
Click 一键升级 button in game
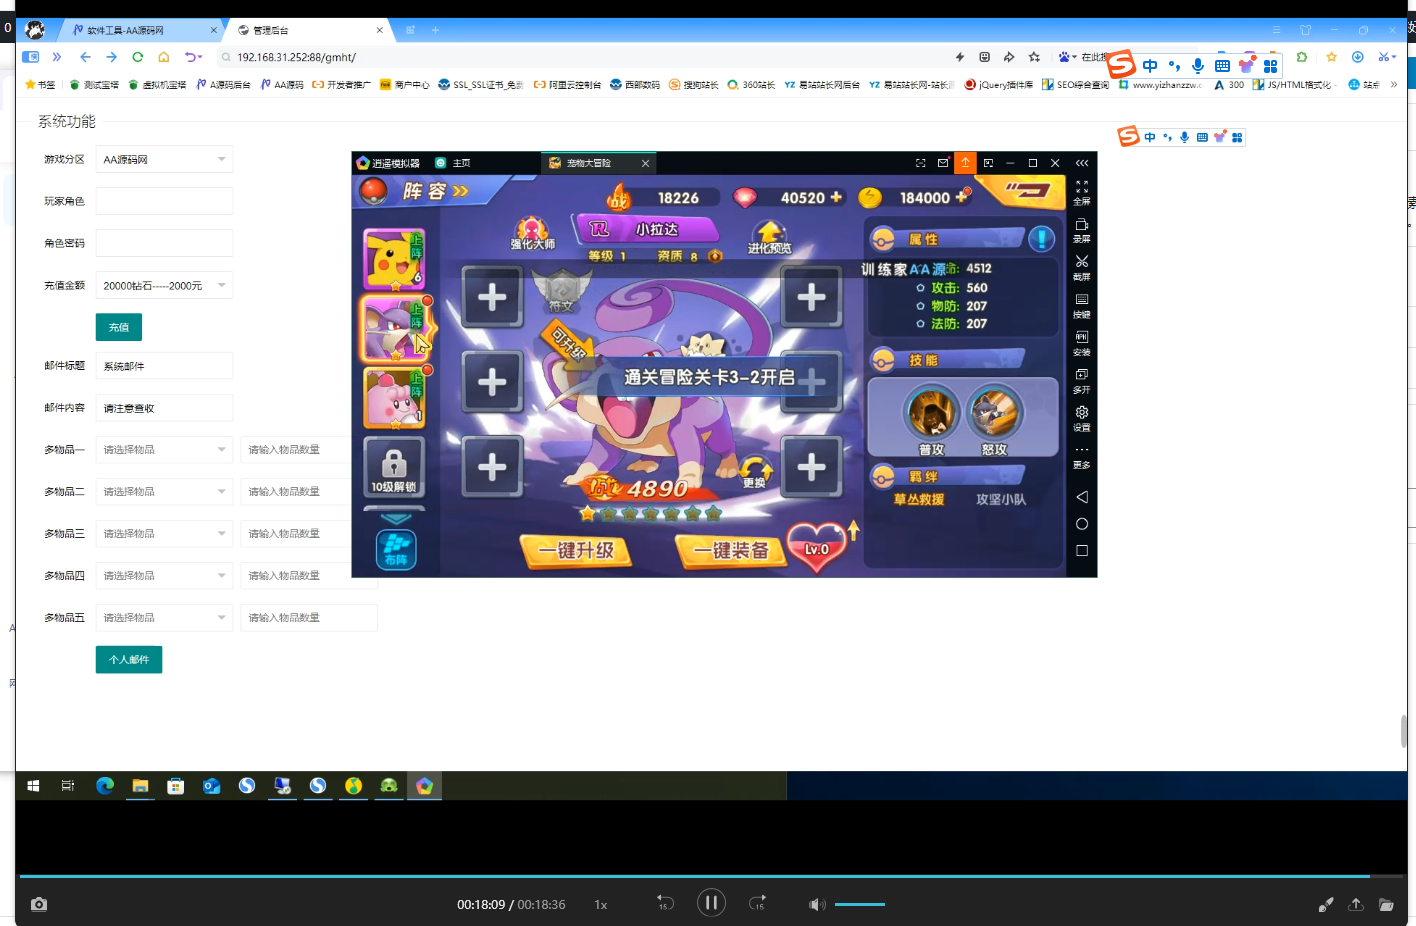pos(577,550)
